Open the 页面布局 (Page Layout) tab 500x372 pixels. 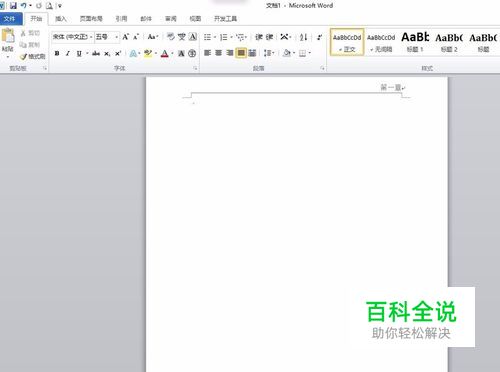91,19
